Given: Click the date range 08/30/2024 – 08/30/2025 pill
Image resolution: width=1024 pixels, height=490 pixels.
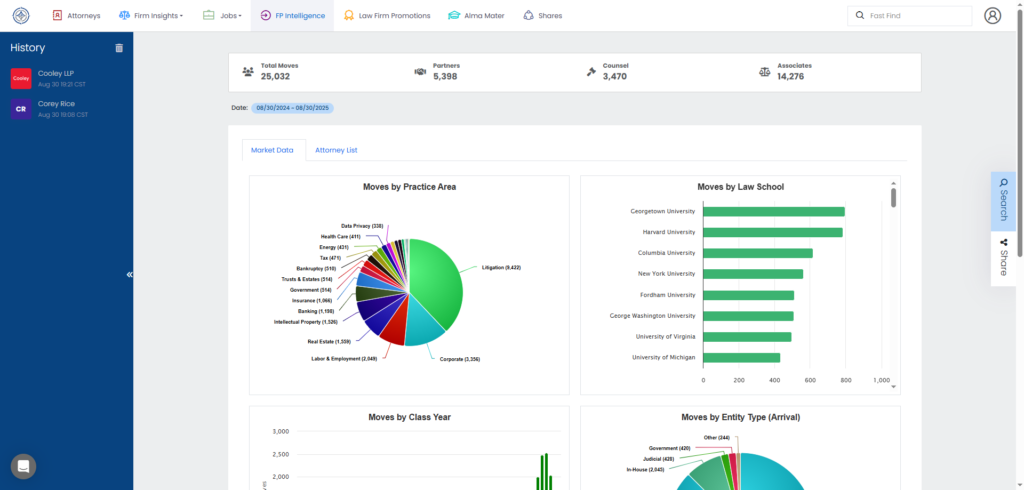Looking at the screenshot, I should pyautogui.click(x=292, y=107).
